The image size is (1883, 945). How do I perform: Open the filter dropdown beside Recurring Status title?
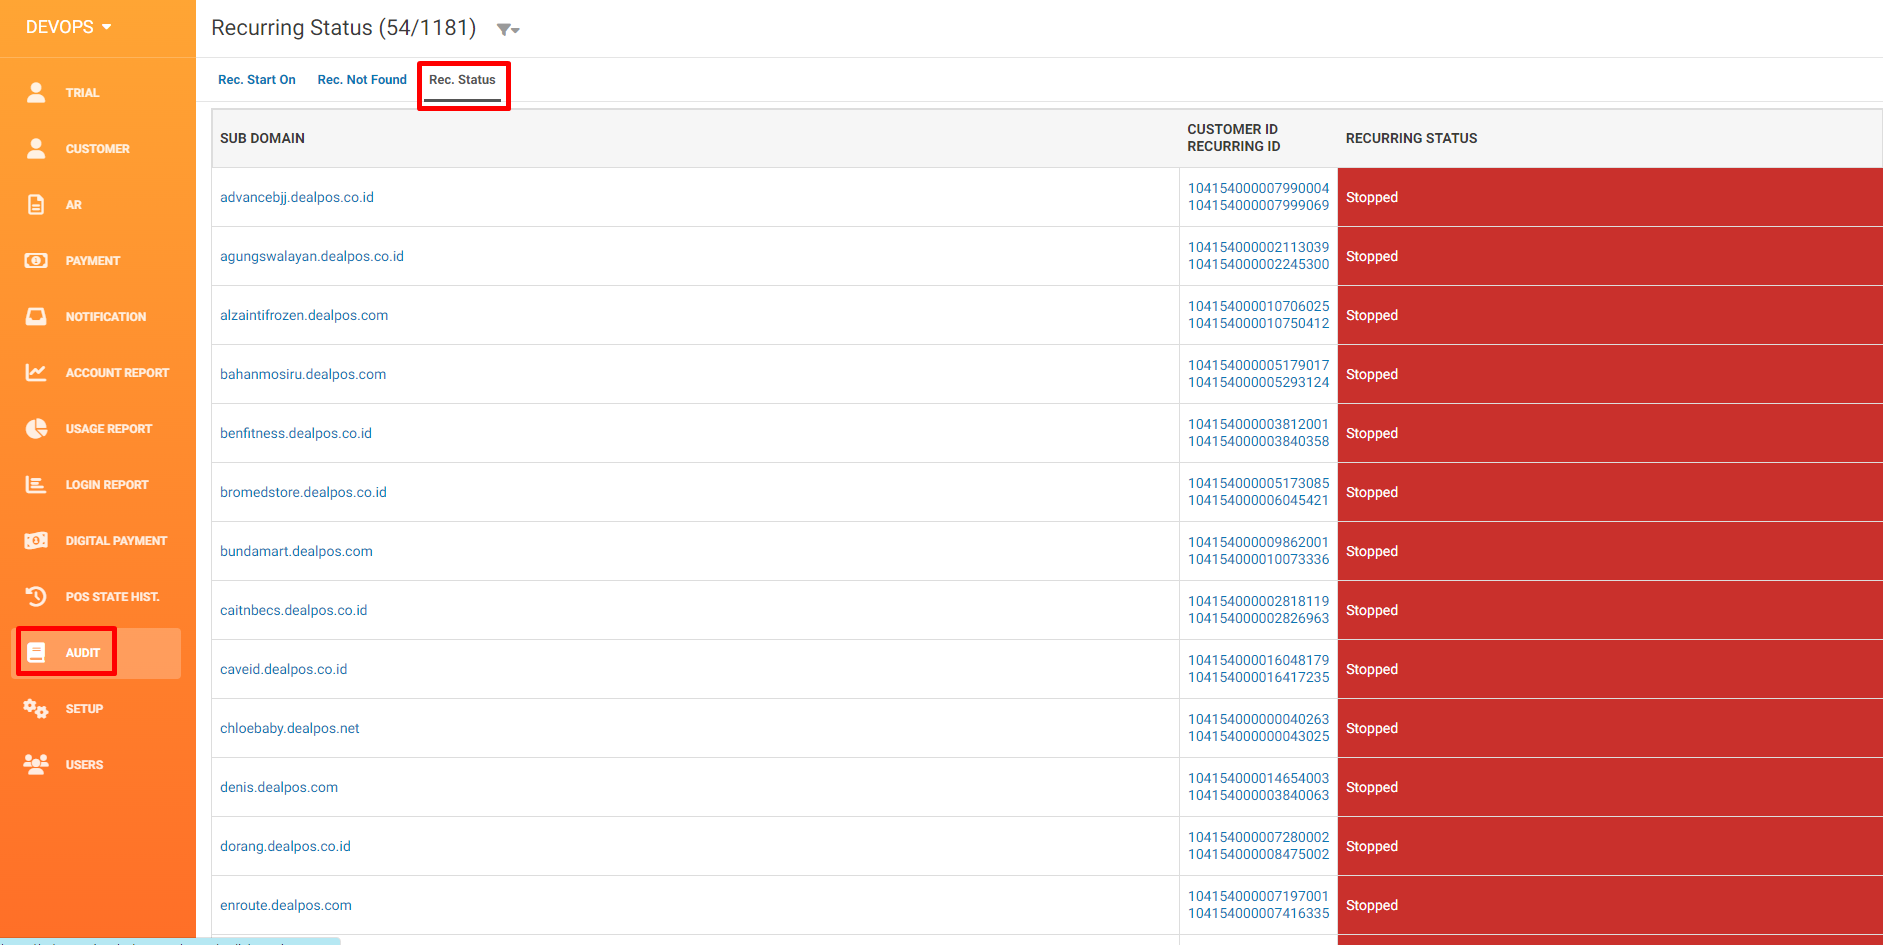tap(508, 29)
